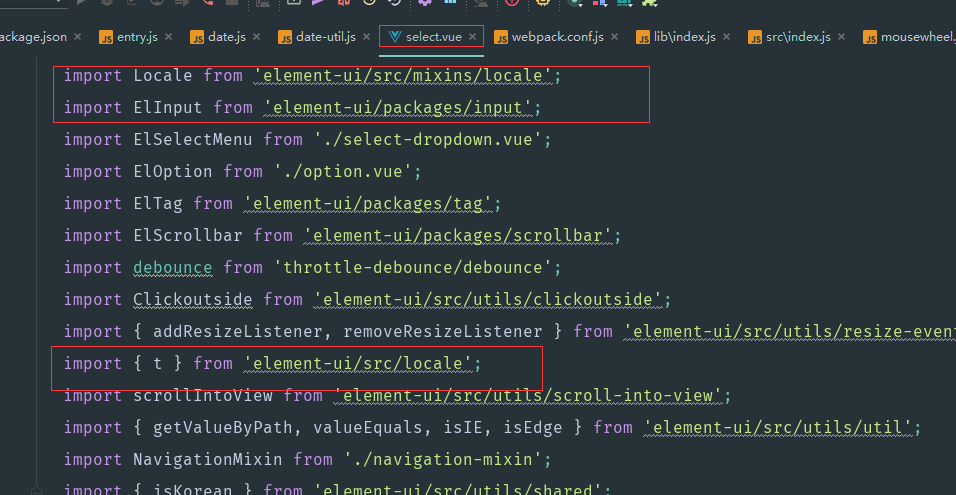
Task: Click the valueEquals identifier
Action: pos(368,427)
